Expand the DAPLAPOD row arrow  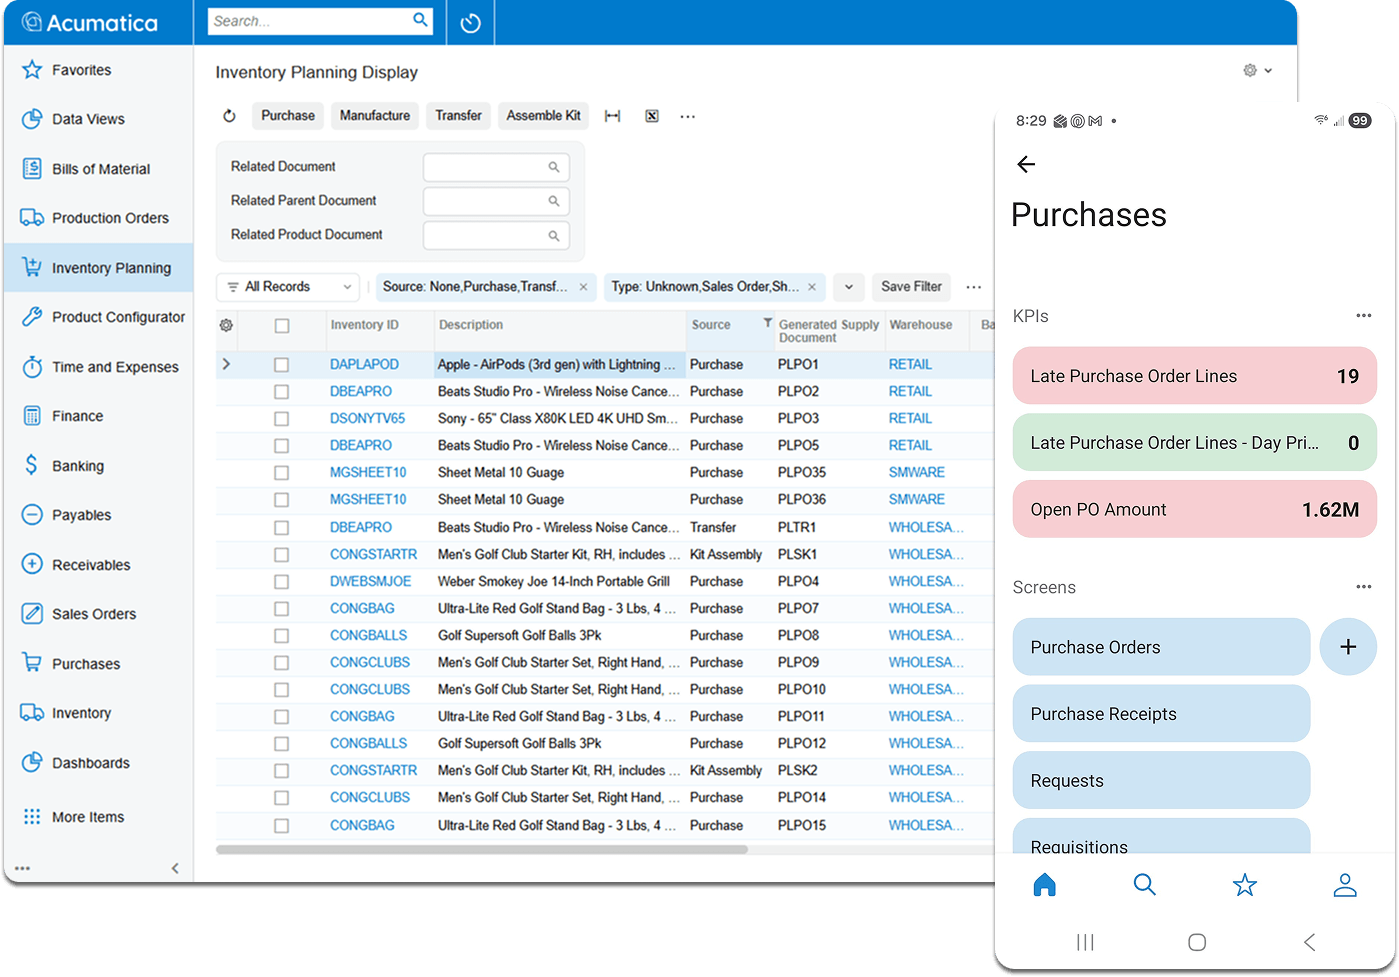point(226,364)
